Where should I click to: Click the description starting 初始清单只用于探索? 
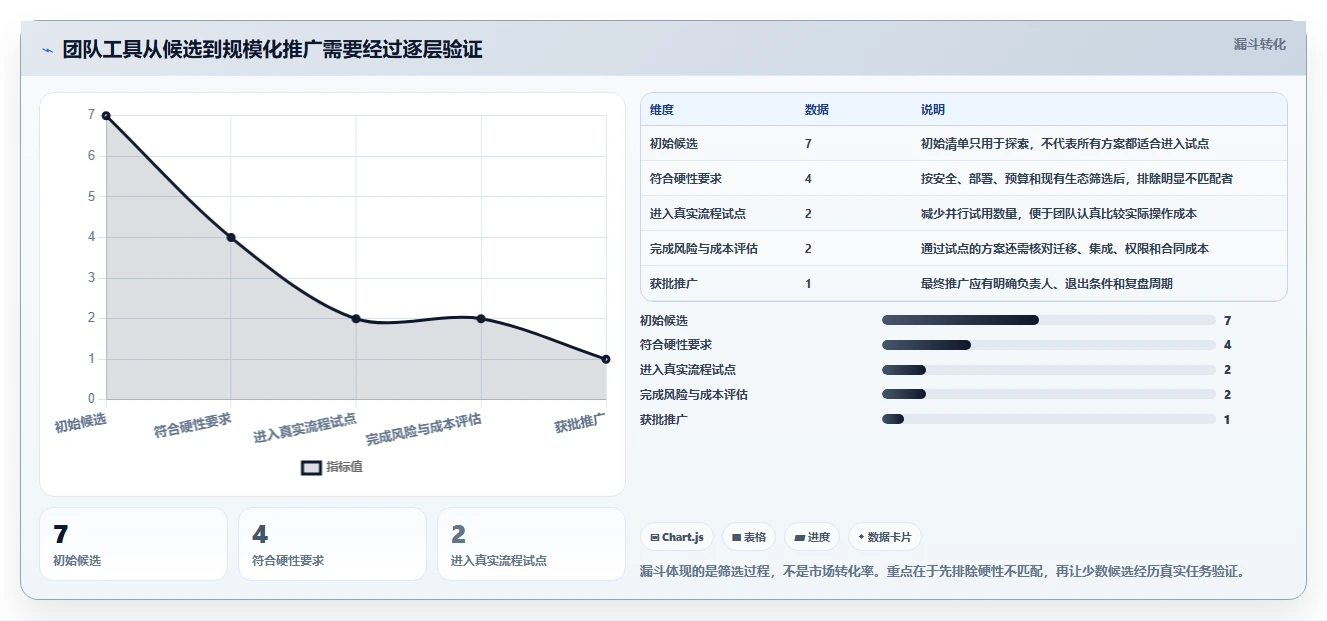(1065, 144)
